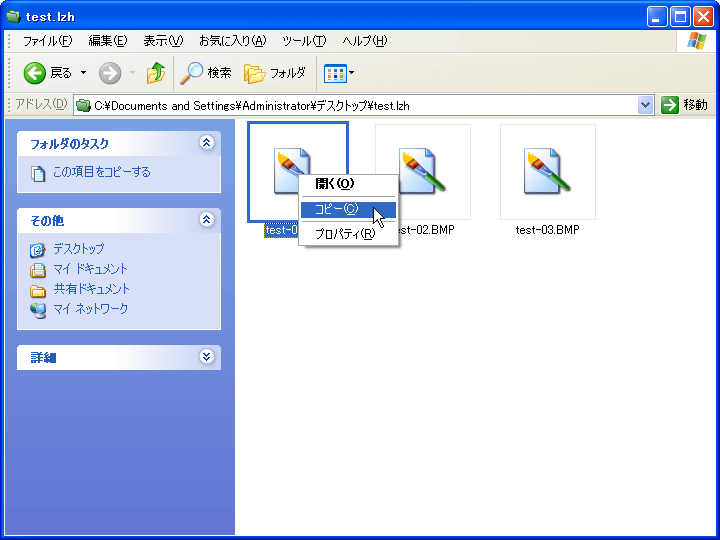Collapse the その他 panel section
Image resolution: width=720 pixels, height=540 pixels.
pyautogui.click(x=207, y=219)
